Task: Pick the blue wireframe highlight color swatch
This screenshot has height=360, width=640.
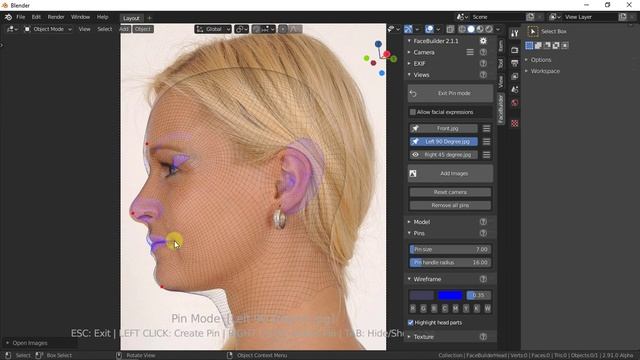Action: [x=450, y=295]
